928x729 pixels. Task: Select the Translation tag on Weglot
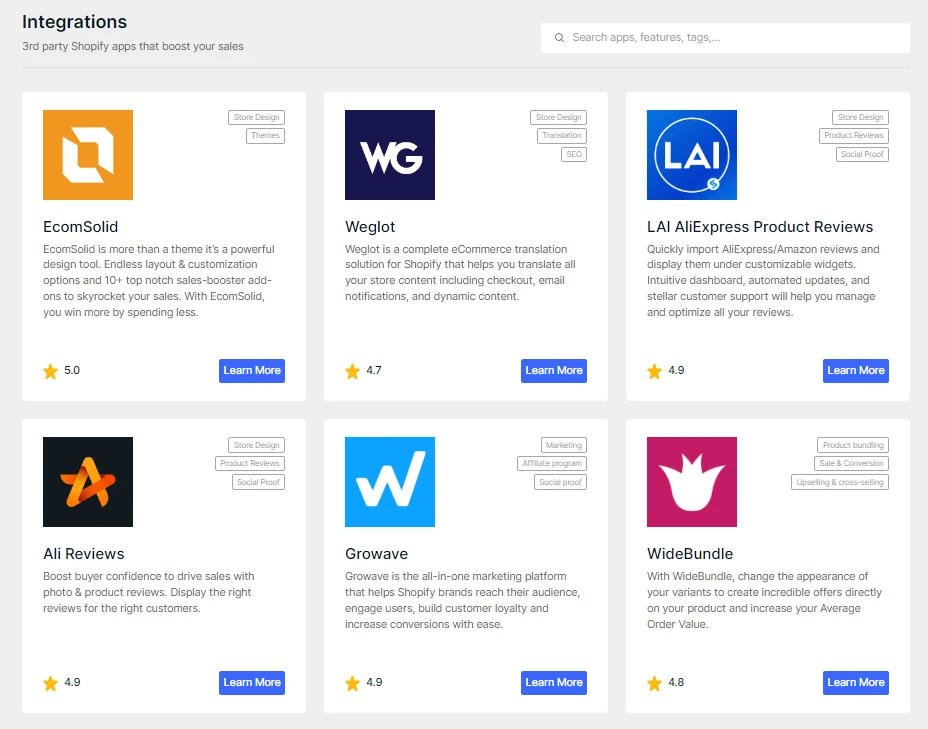point(562,136)
